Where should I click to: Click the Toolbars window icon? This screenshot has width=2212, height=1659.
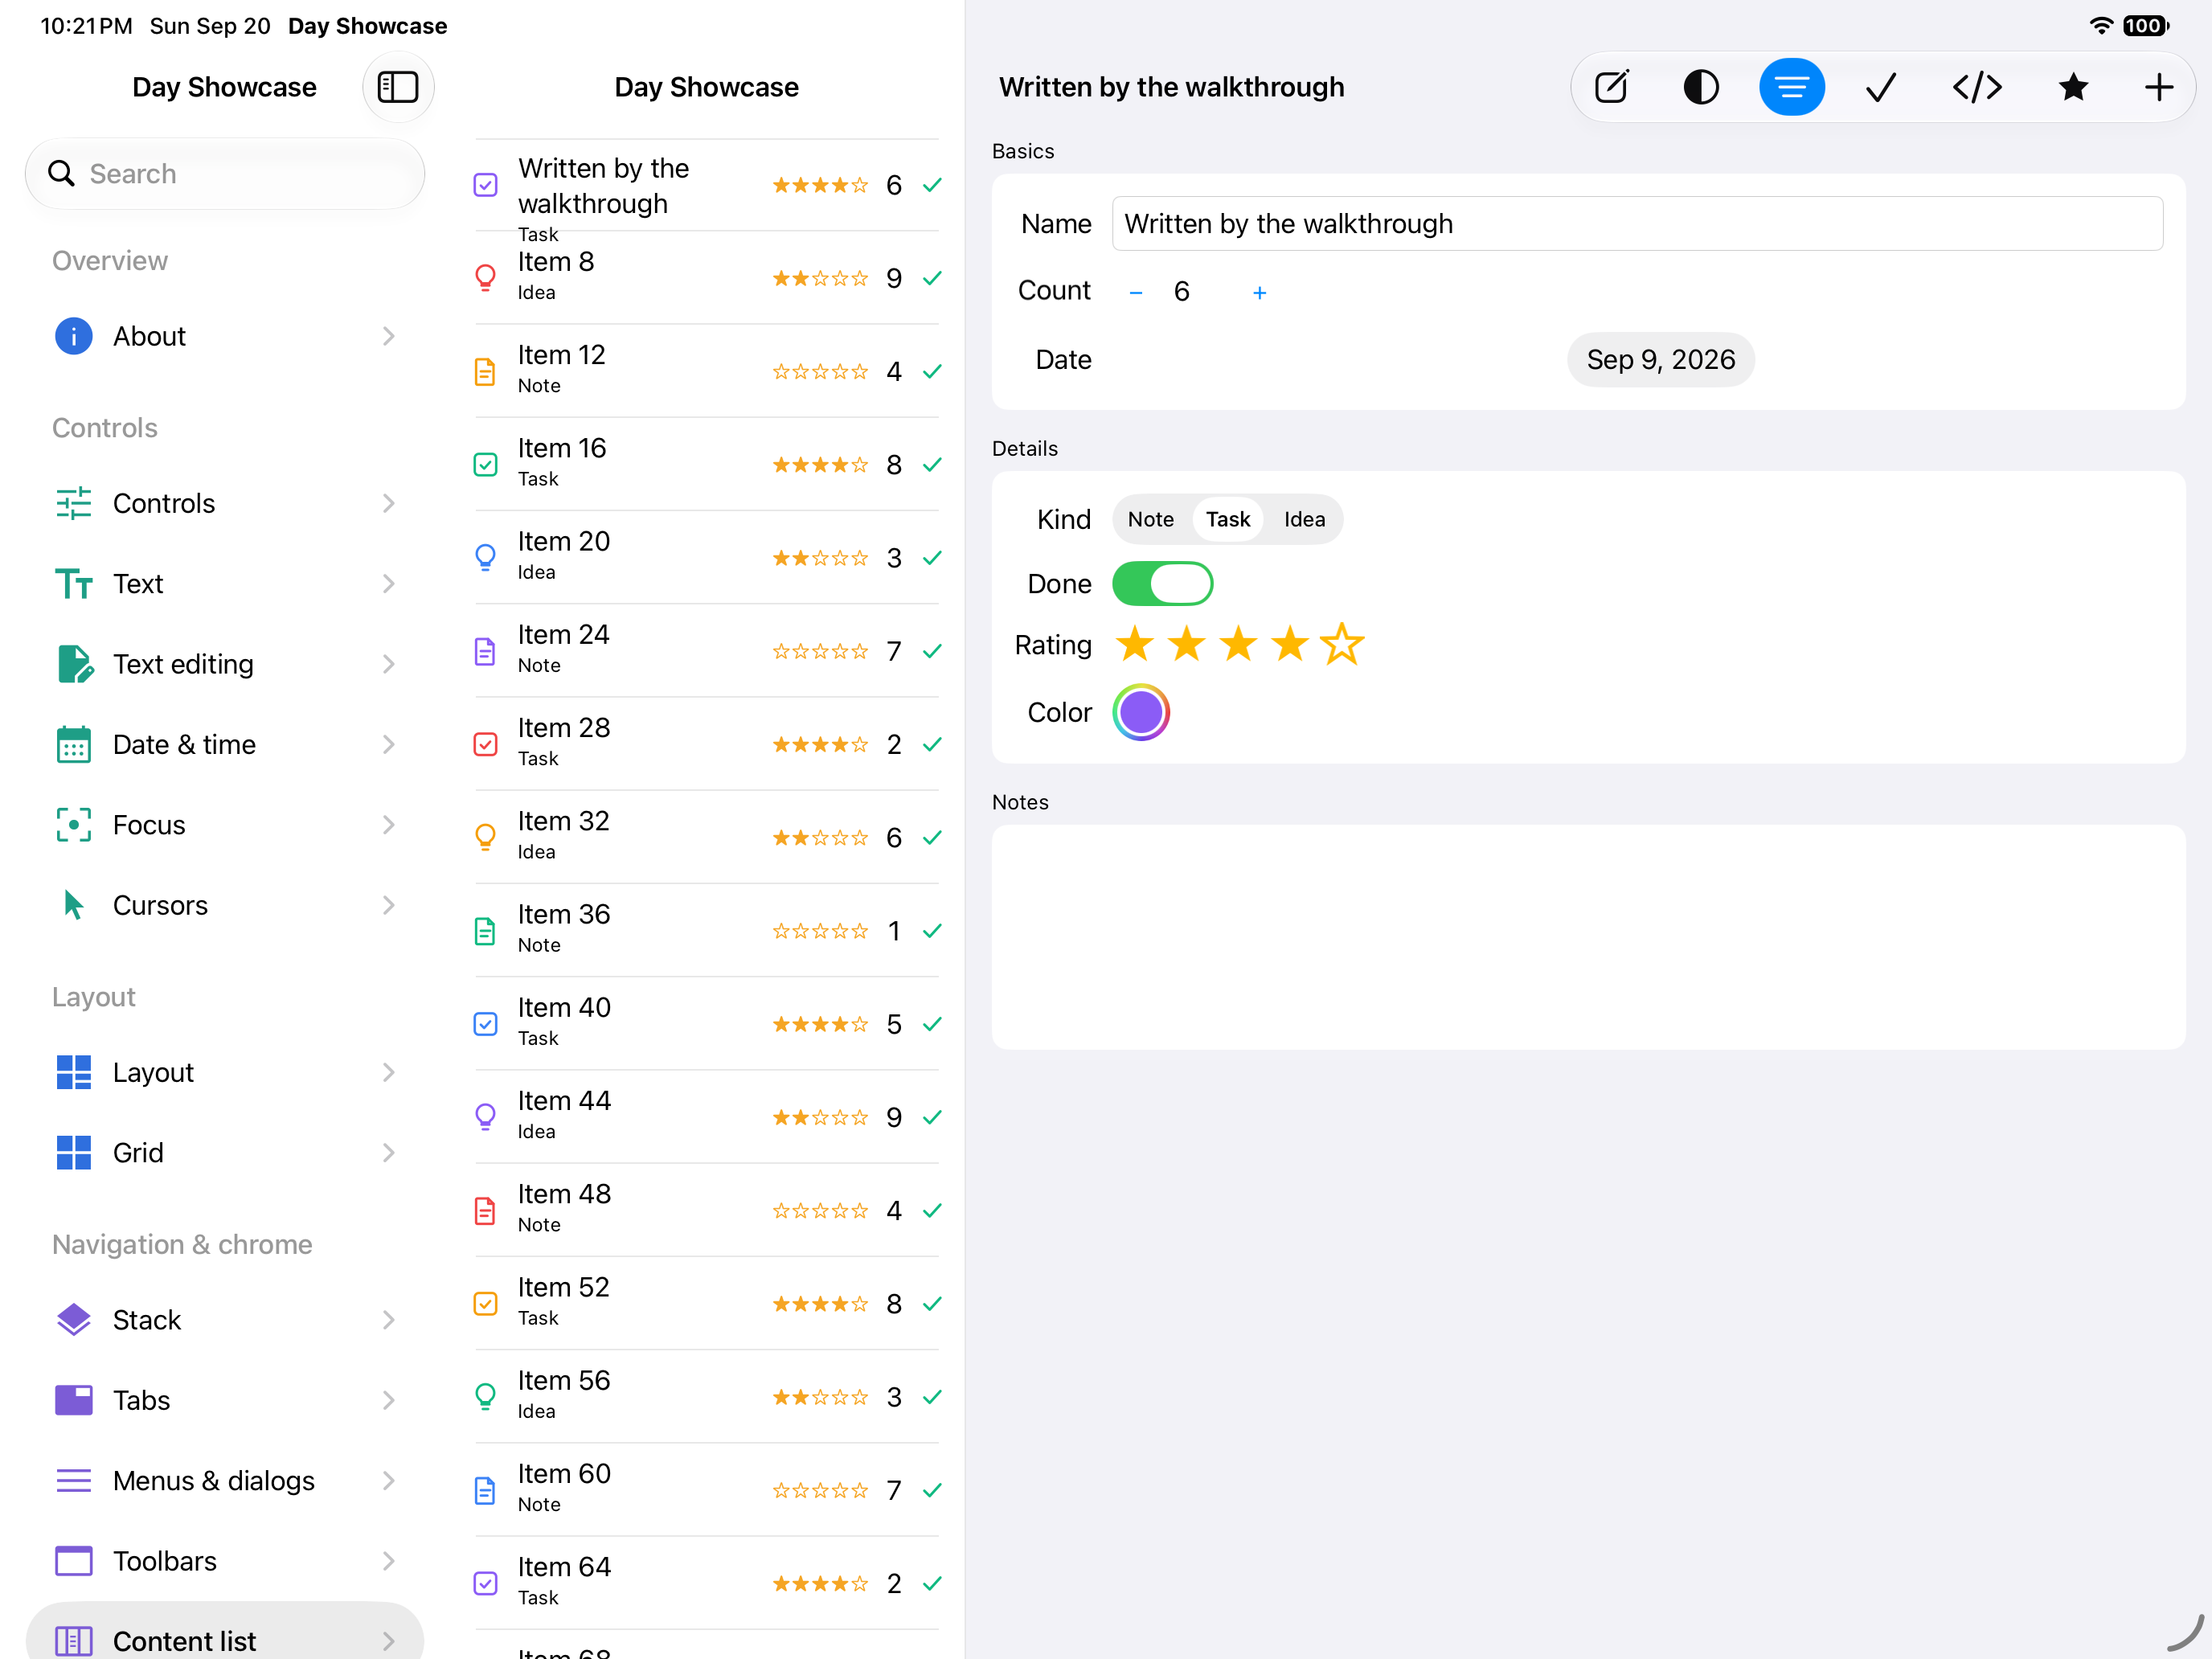pos(73,1561)
